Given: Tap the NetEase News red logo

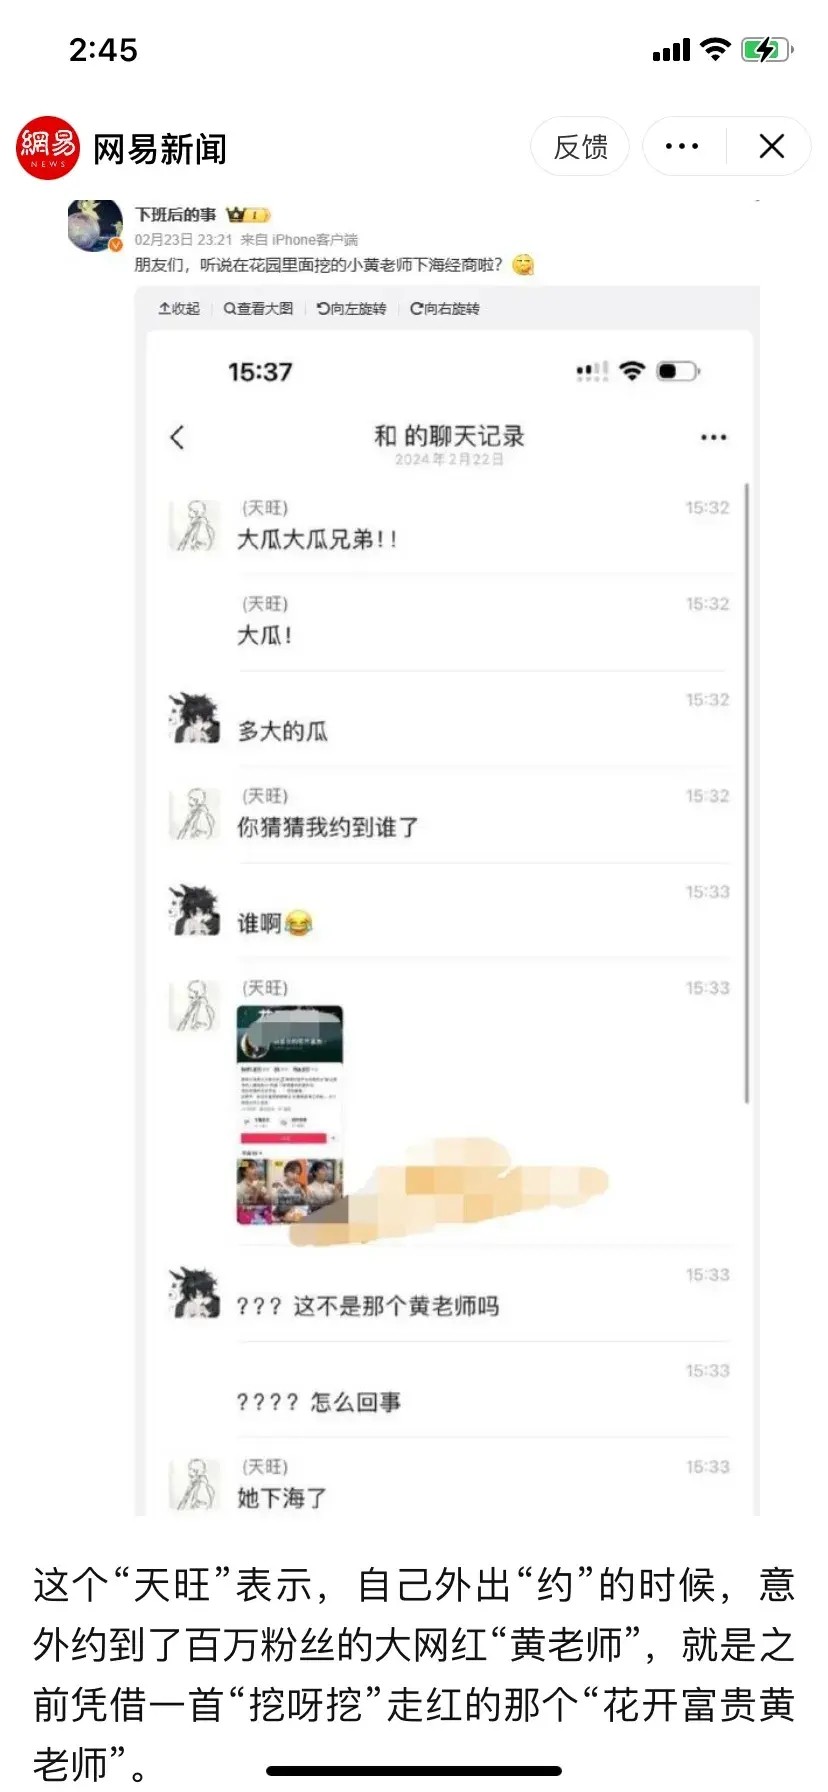Looking at the screenshot, I should [47, 148].
